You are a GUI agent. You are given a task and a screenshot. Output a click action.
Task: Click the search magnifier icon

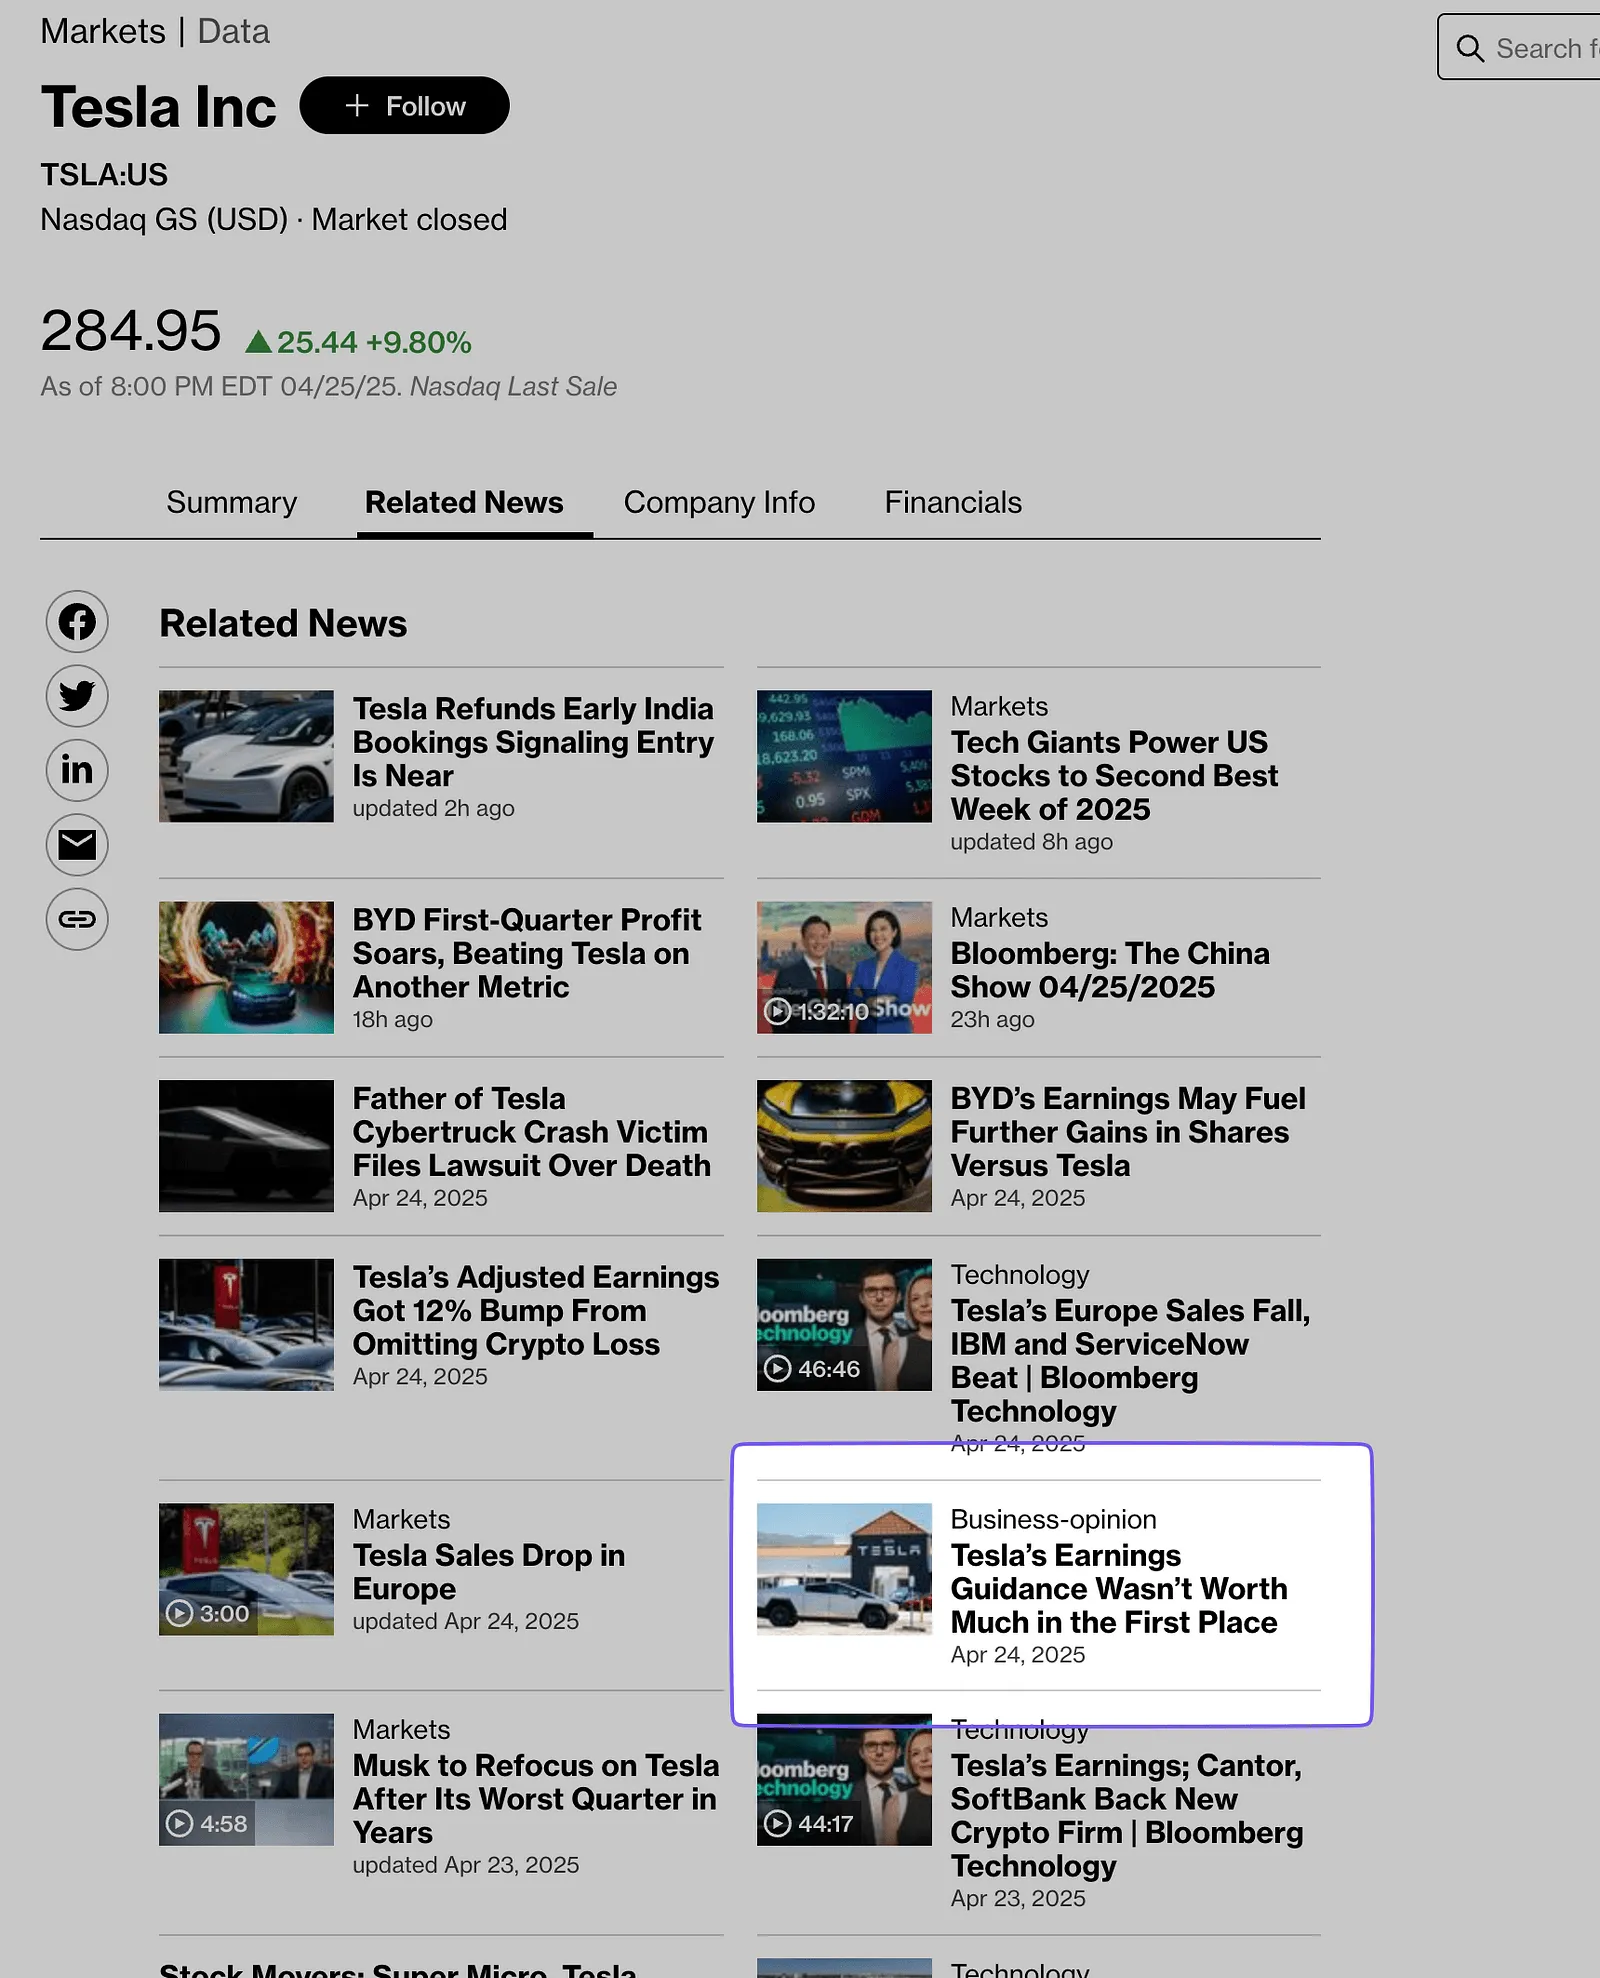click(1469, 48)
